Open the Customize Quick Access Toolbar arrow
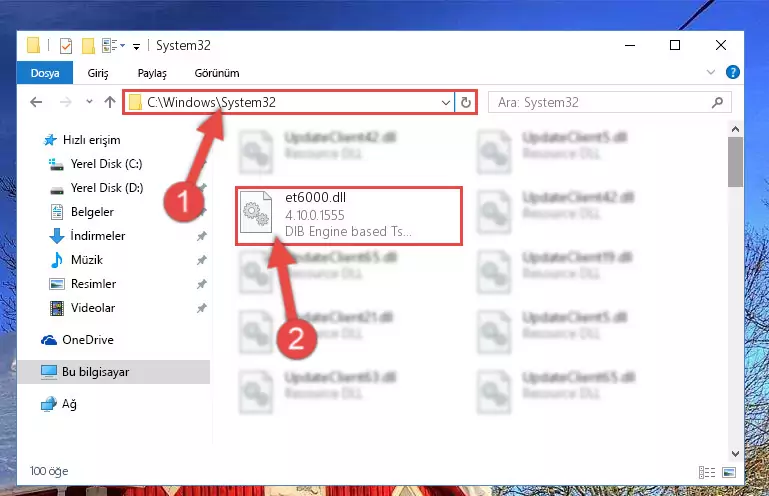The width and height of the screenshot is (769, 496). coord(136,47)
